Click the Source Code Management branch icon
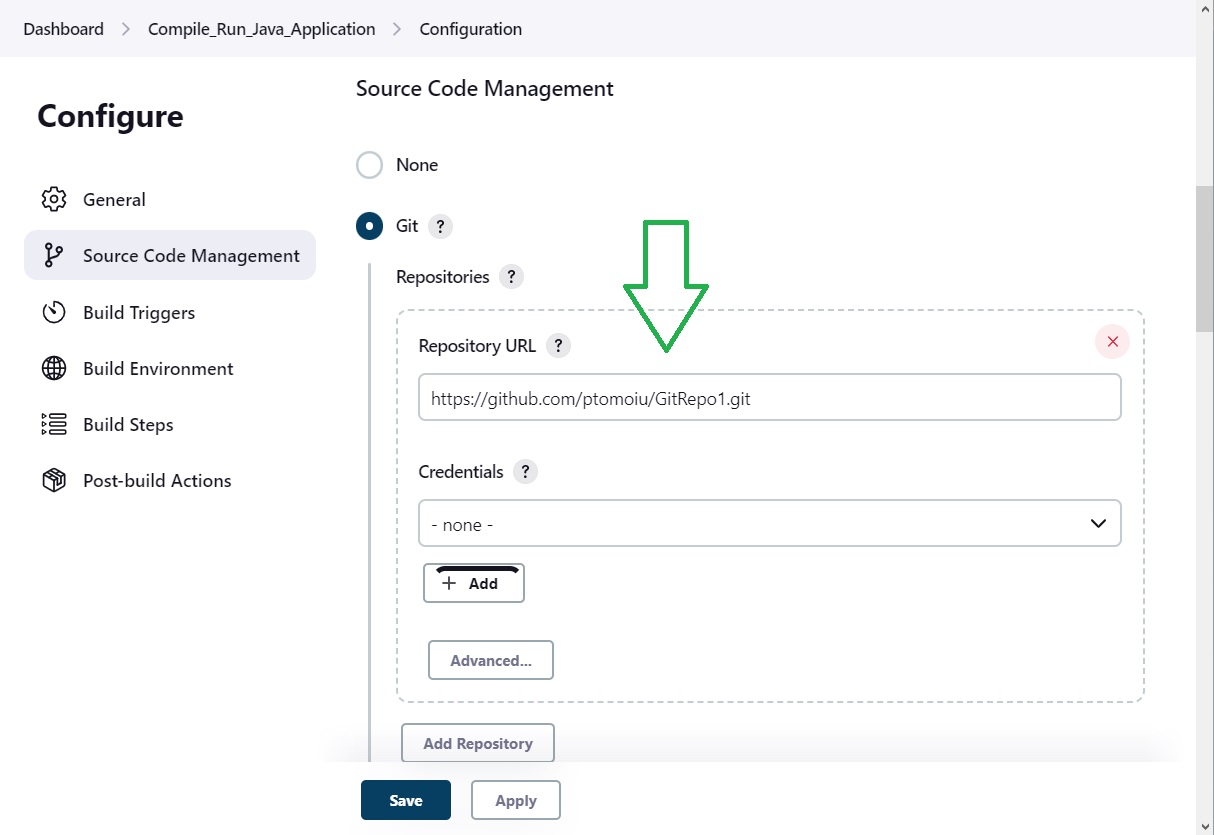The height and width of the screenshot is (835, 1214). coord(54,255)
